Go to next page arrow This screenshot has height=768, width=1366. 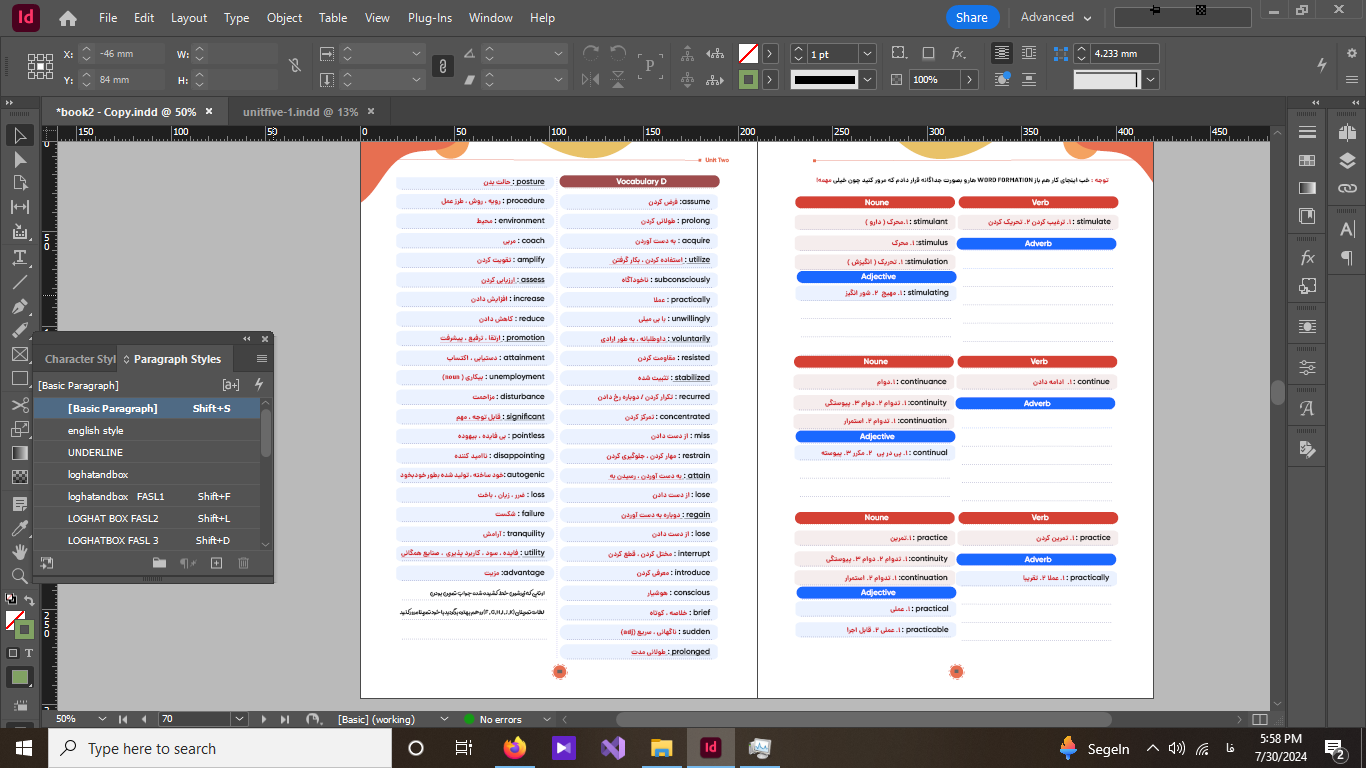(x=264, y=718)
